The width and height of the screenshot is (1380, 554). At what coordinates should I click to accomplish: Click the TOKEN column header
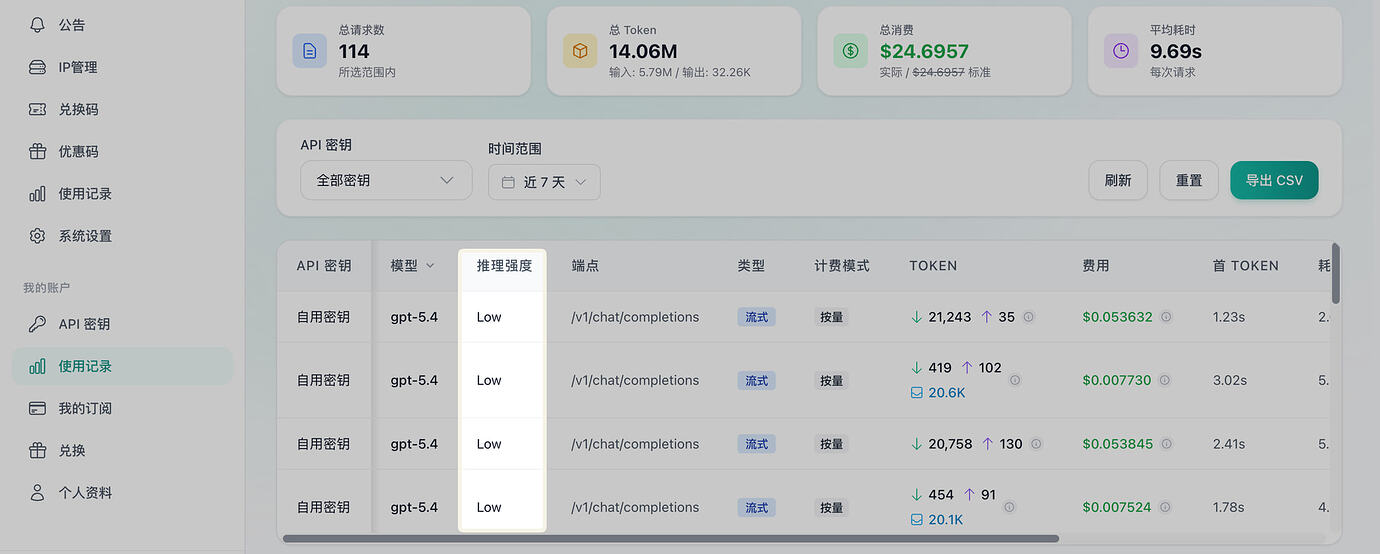[x=933, y=266]
